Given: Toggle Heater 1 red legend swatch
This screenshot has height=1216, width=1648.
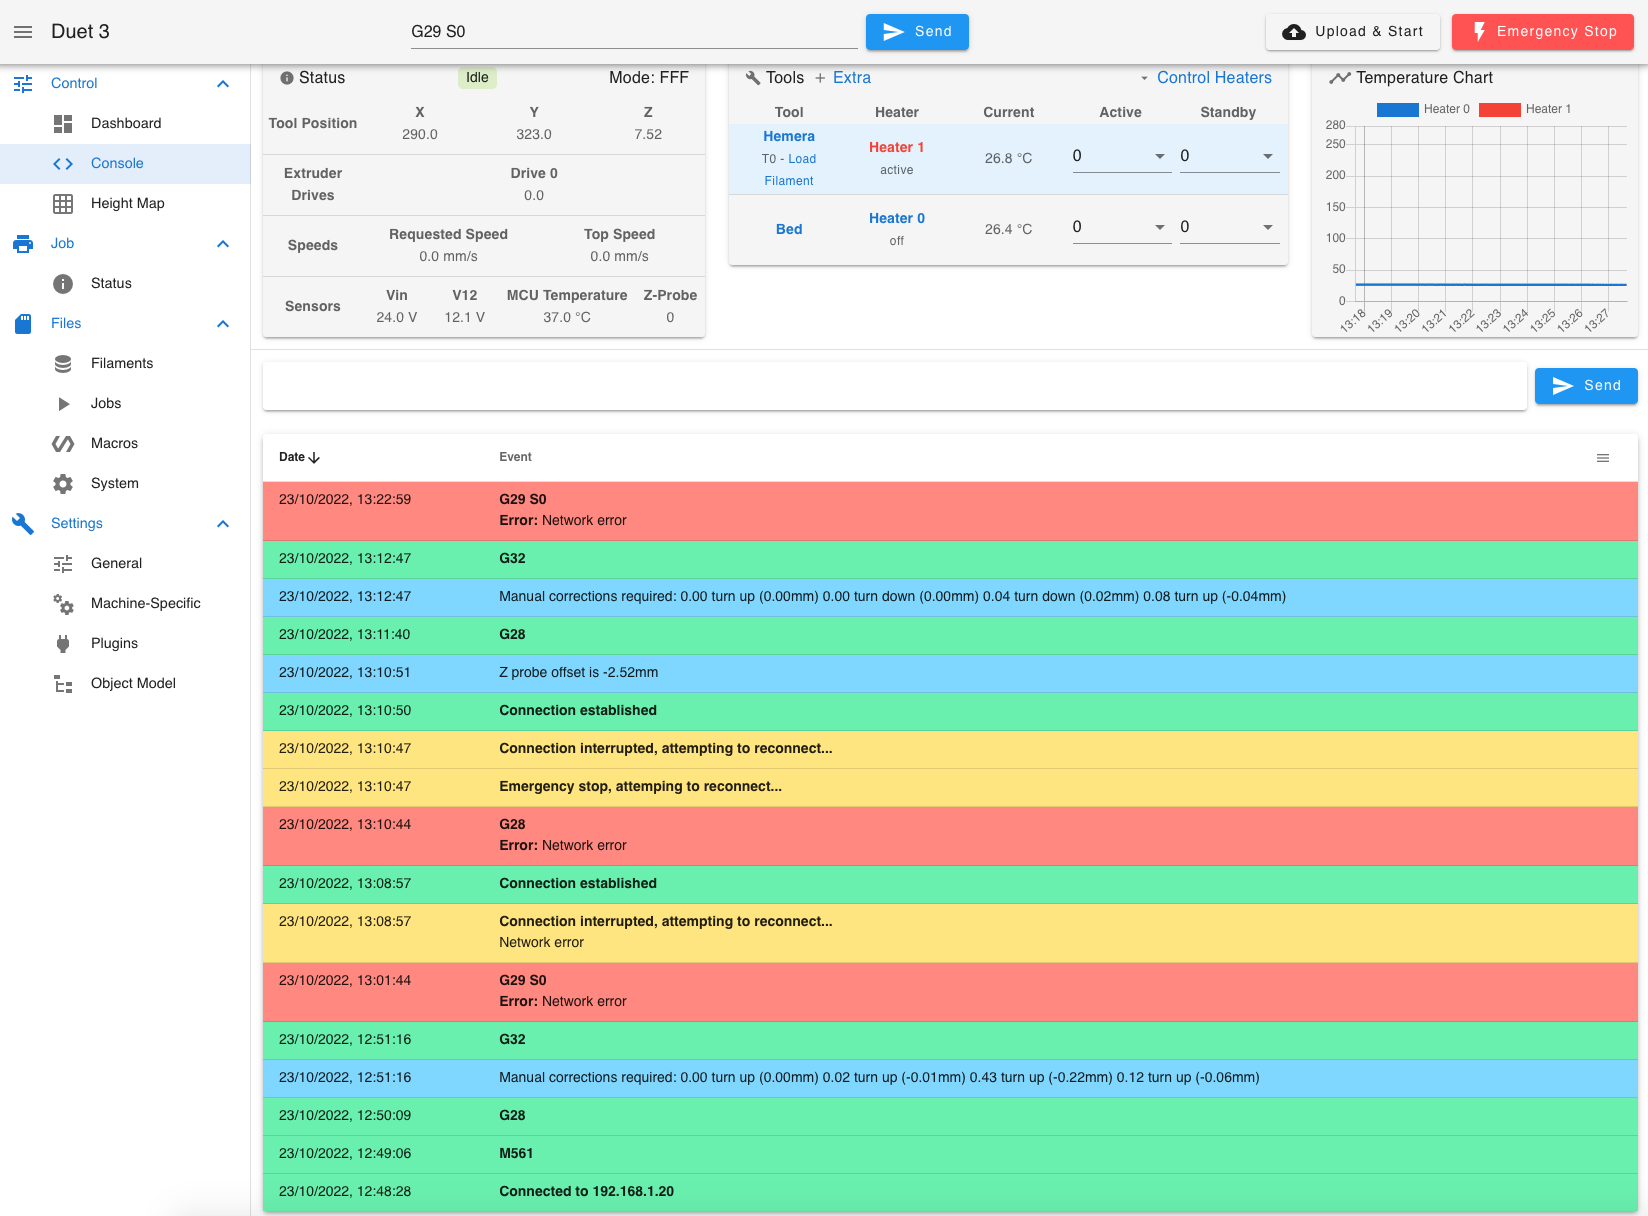Looking at the screenshot, I should [x=1499, y=110].
